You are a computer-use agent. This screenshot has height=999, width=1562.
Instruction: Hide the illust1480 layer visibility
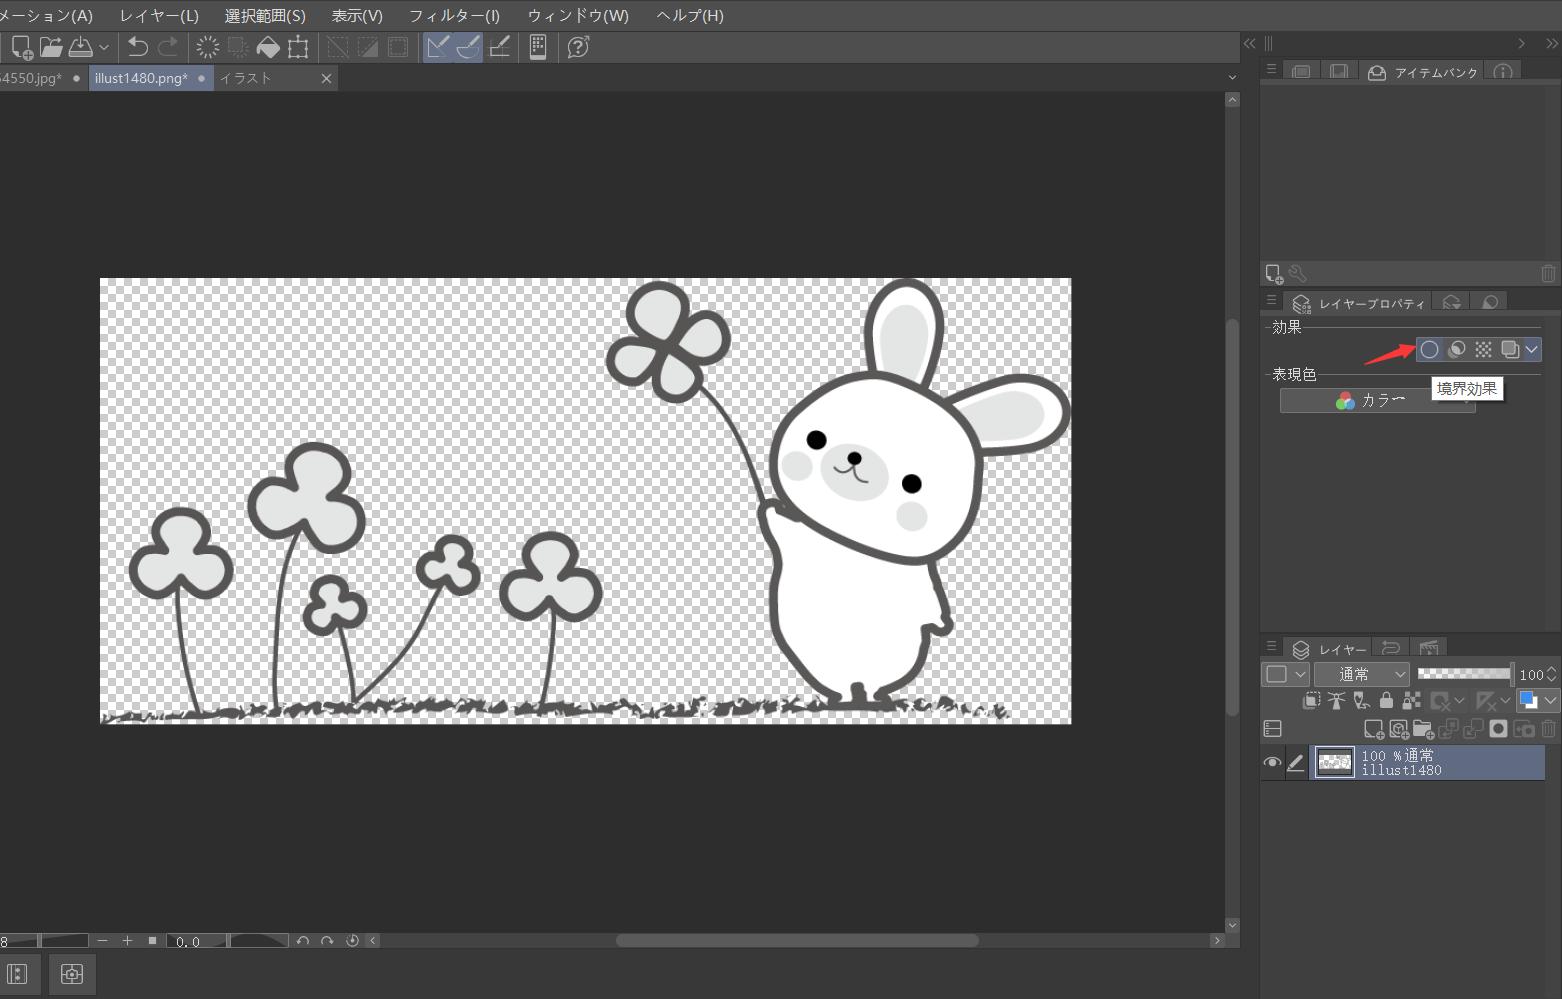1273,762
